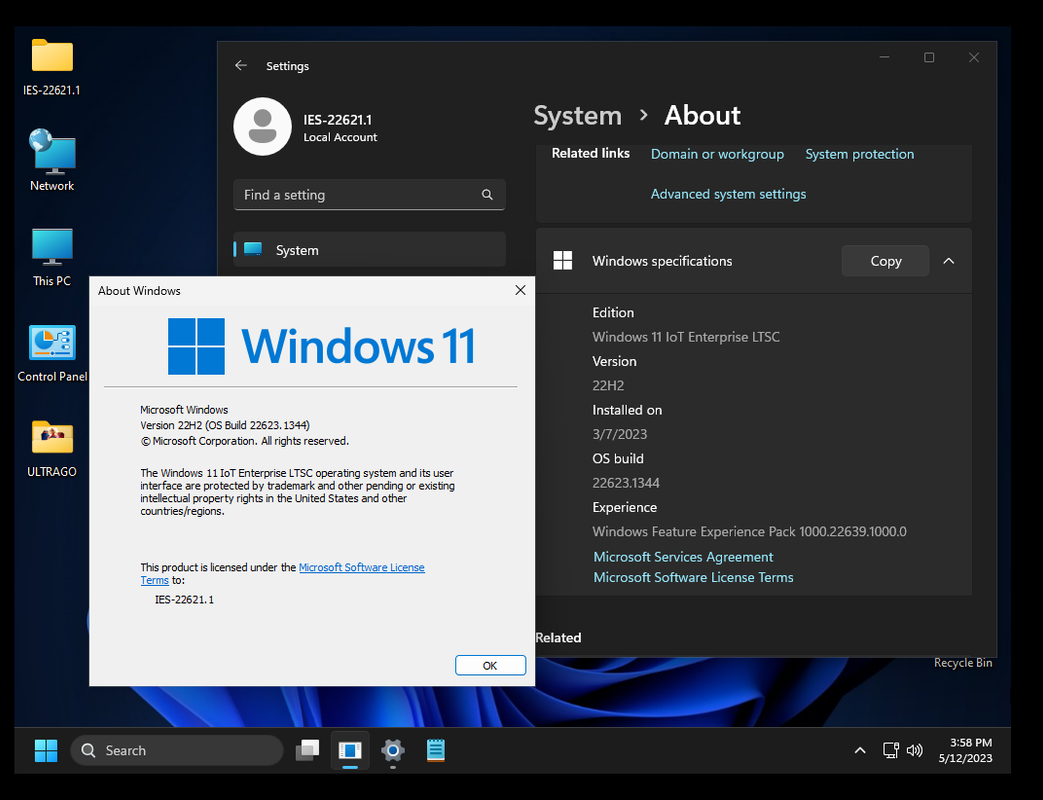Click the OS build value 22623.1344

tap(626, 483)
